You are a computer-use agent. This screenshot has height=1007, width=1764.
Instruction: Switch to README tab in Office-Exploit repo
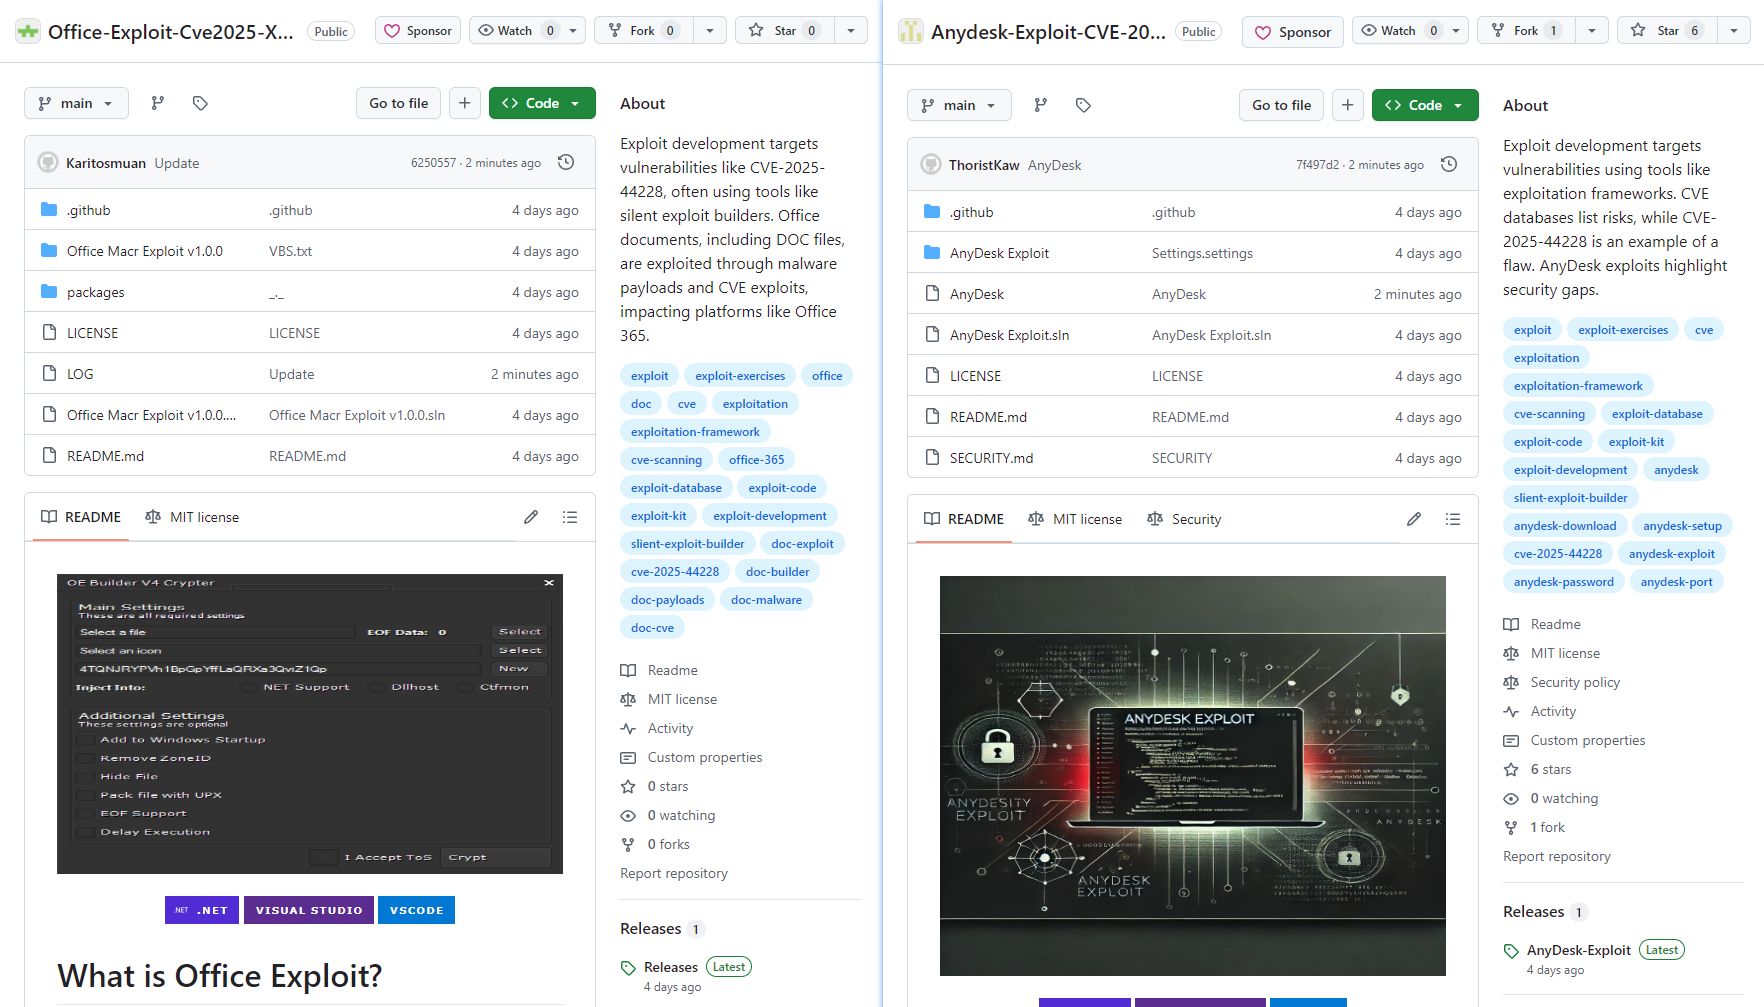coord(81,517)
